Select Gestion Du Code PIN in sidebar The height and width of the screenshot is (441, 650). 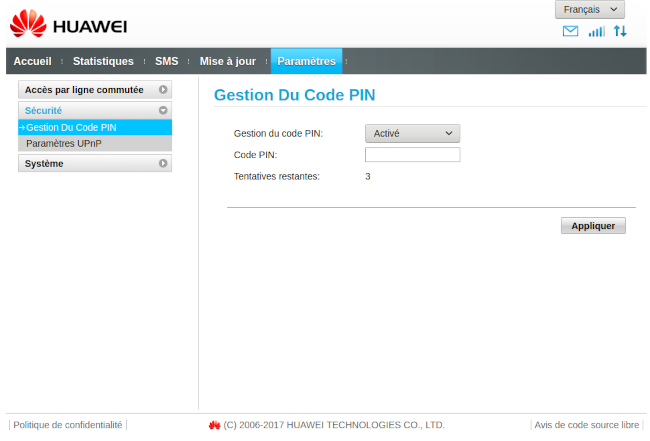72,127
